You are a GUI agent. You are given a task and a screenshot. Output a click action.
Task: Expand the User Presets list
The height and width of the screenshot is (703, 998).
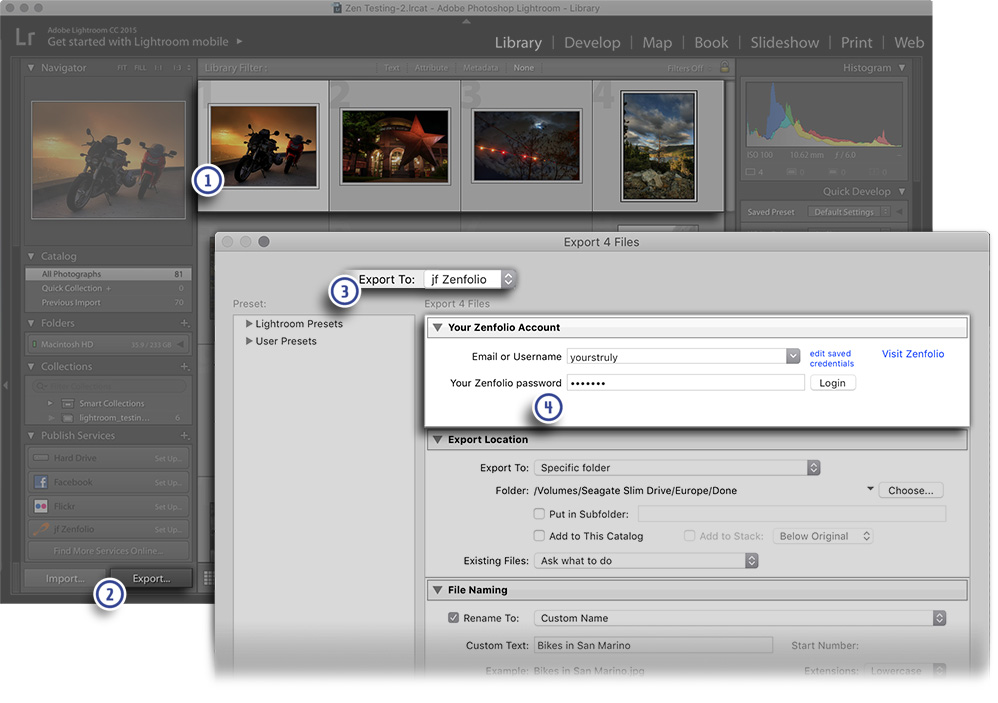(249, 341)
